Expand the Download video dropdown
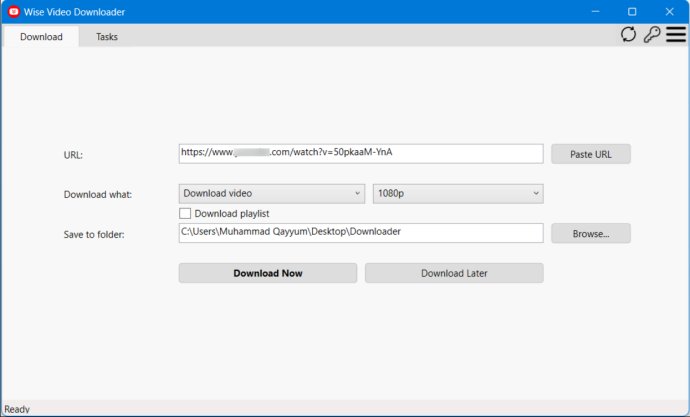 click(272, 194)
